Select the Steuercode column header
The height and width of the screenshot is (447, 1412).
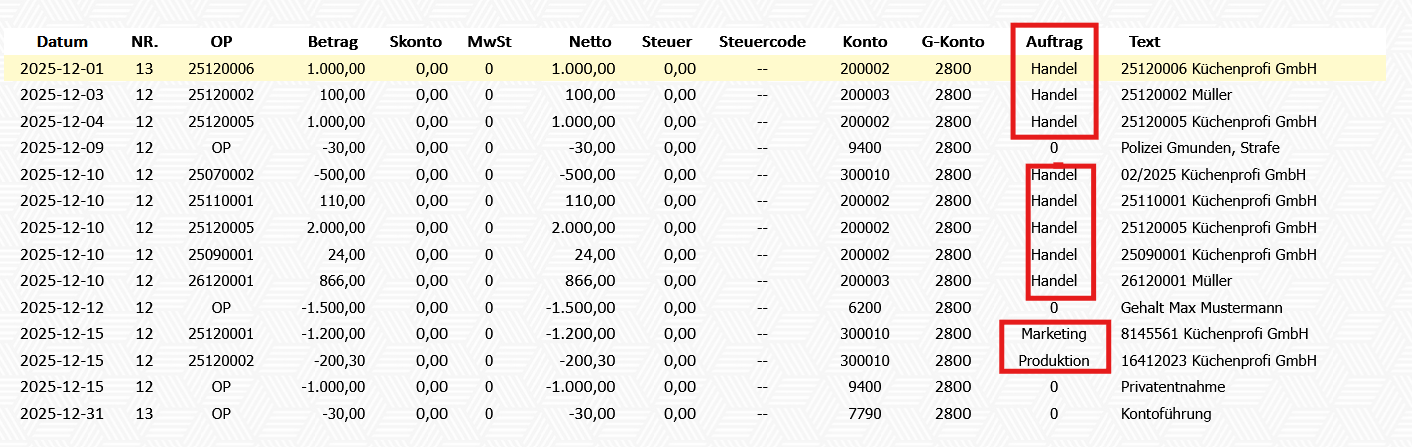(762, 42)
